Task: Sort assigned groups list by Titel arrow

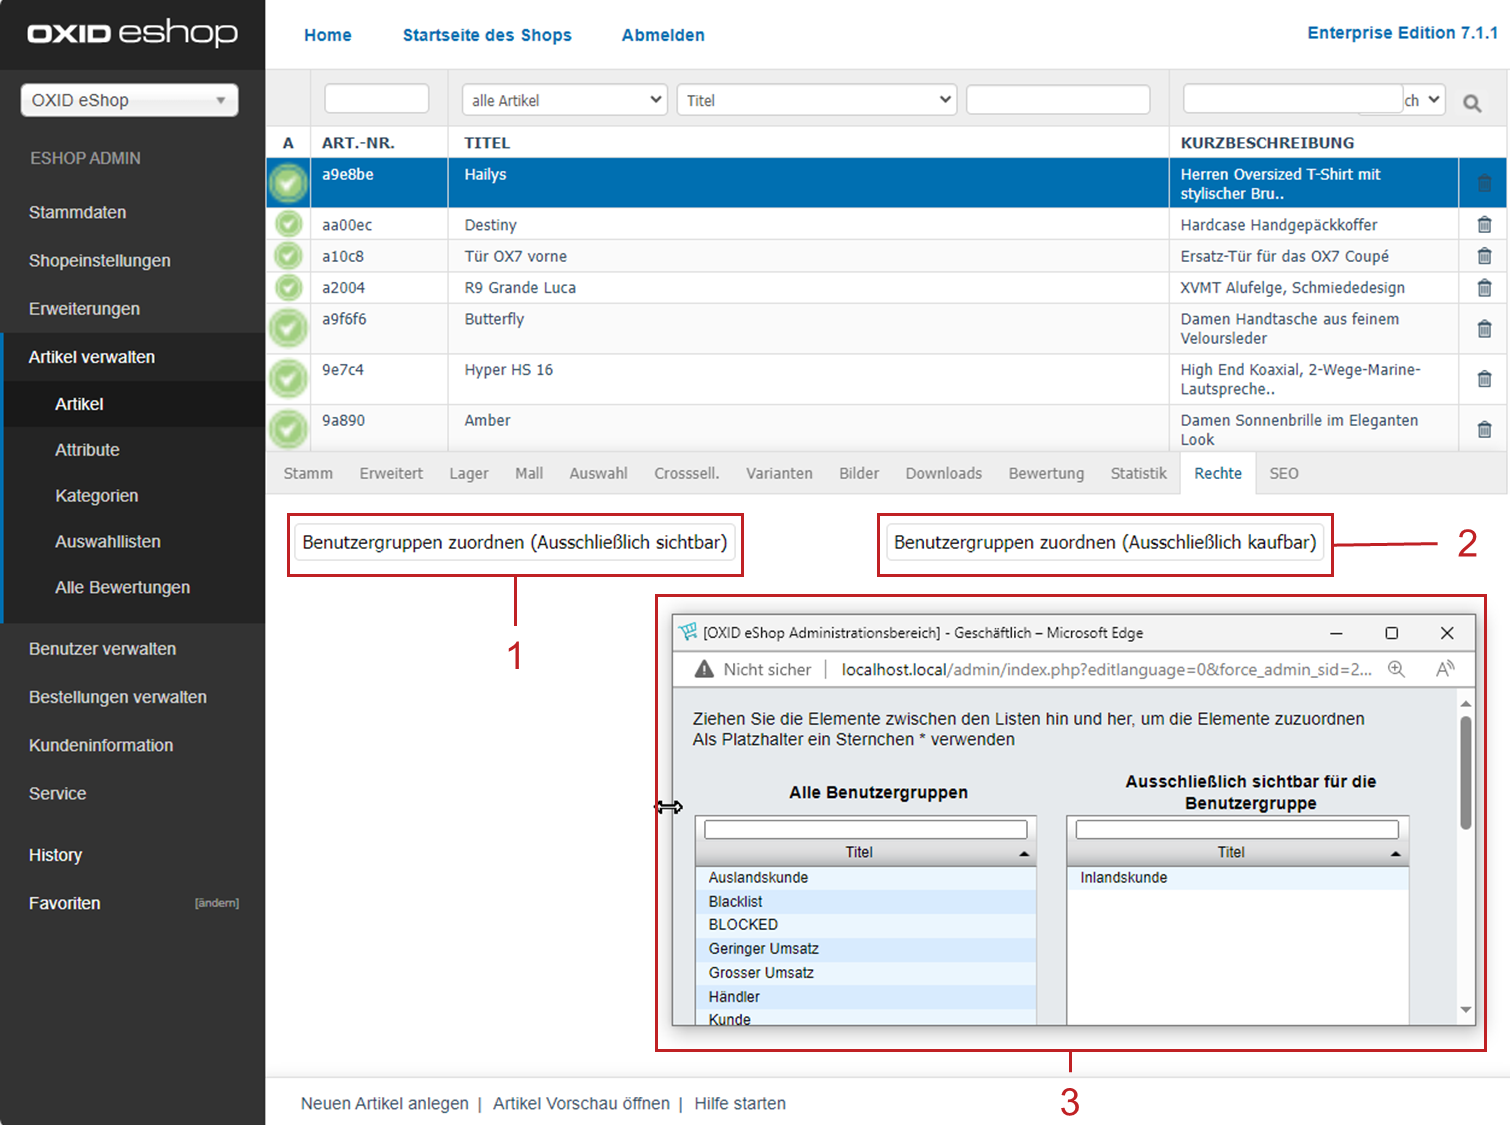Action: (x=1396, y=853)
